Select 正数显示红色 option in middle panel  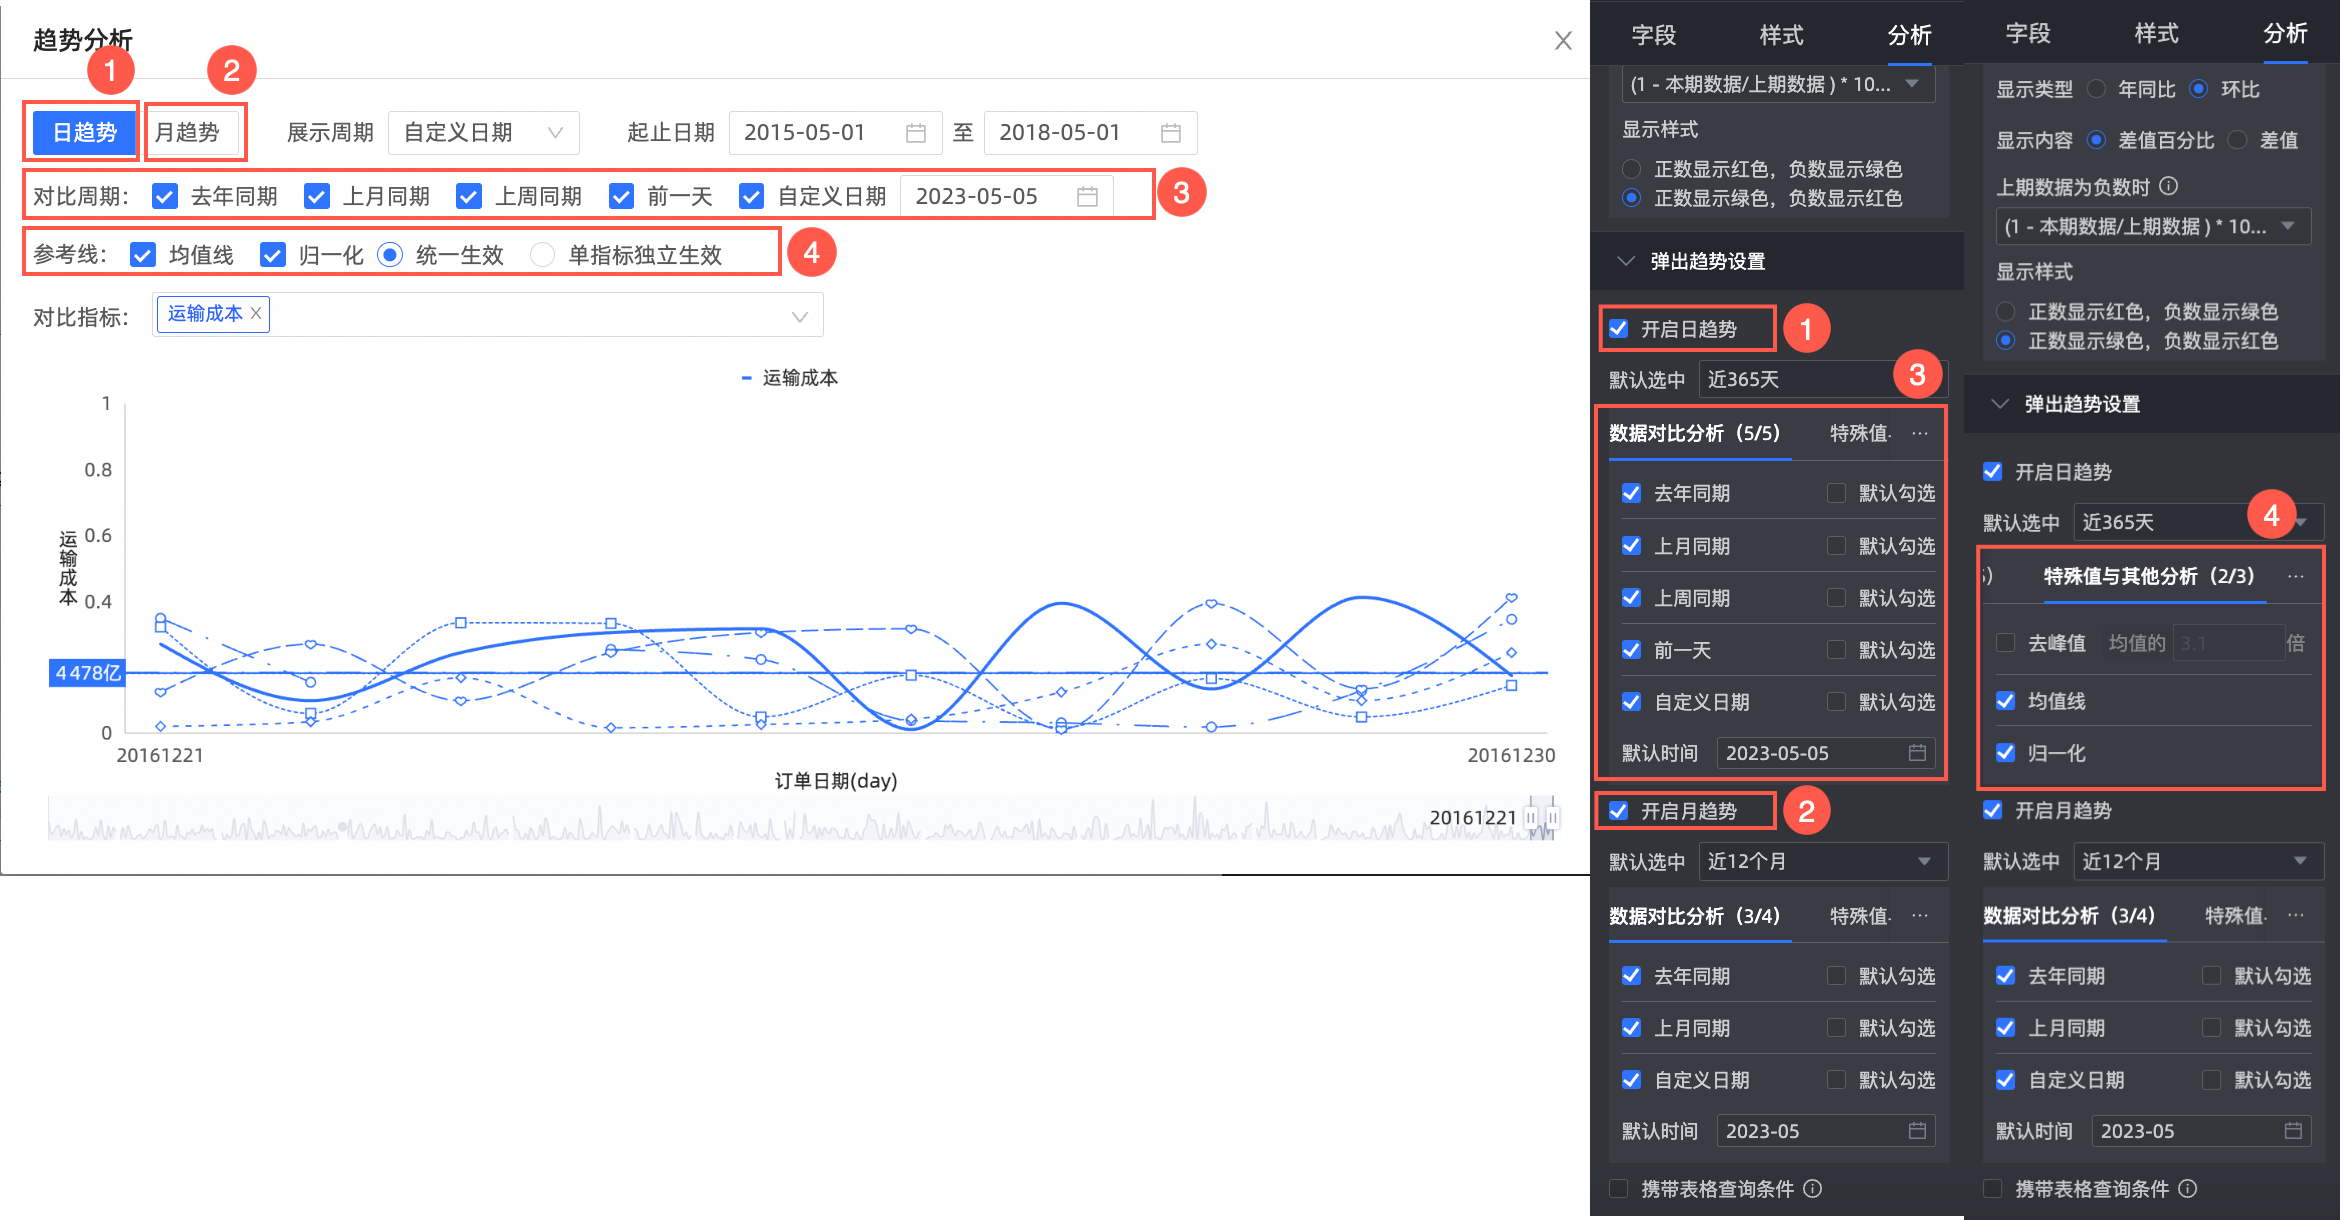pos(1631,169)
